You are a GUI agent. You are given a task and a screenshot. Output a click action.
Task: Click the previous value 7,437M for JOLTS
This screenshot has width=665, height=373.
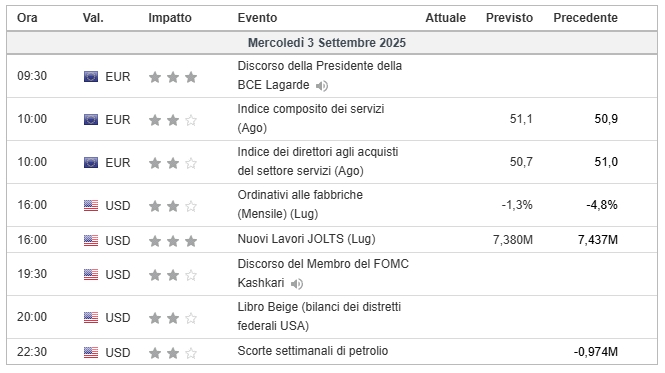coord(598,240)
